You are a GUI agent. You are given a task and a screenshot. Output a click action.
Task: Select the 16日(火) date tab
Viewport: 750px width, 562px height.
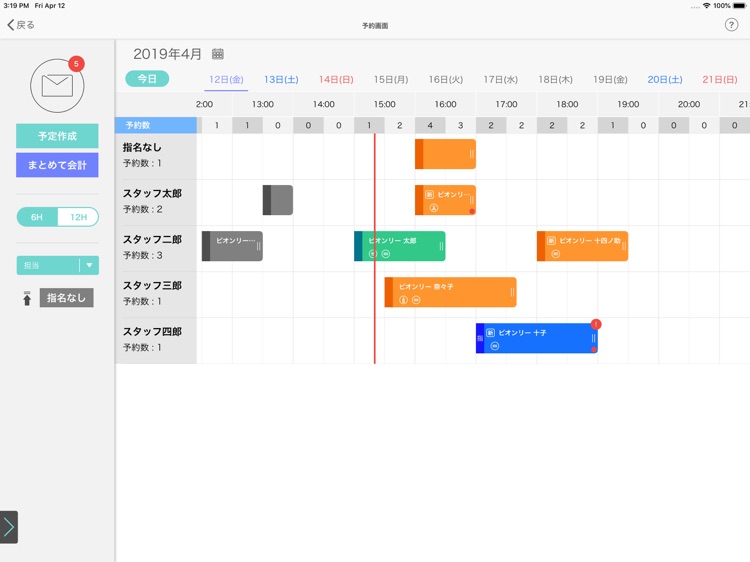click(446, 79)
